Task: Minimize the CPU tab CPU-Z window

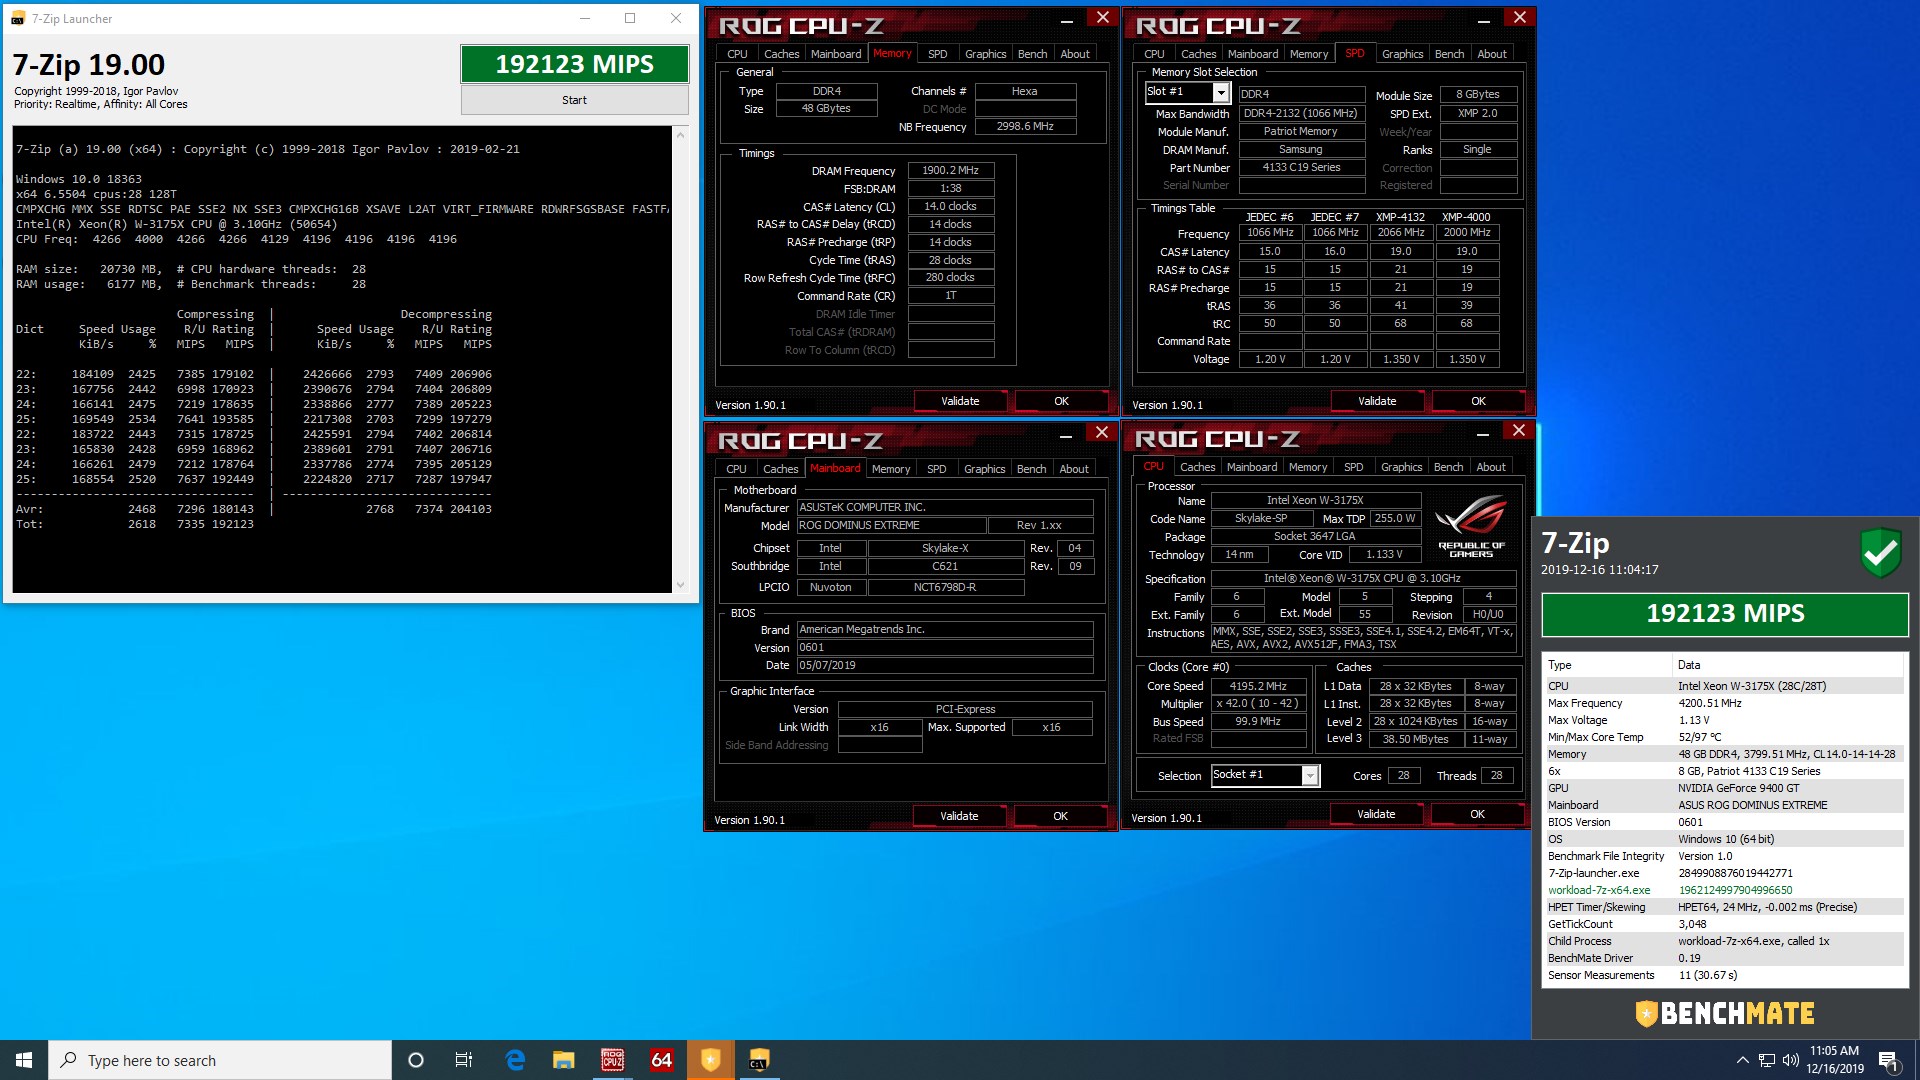Action: 1483,431
